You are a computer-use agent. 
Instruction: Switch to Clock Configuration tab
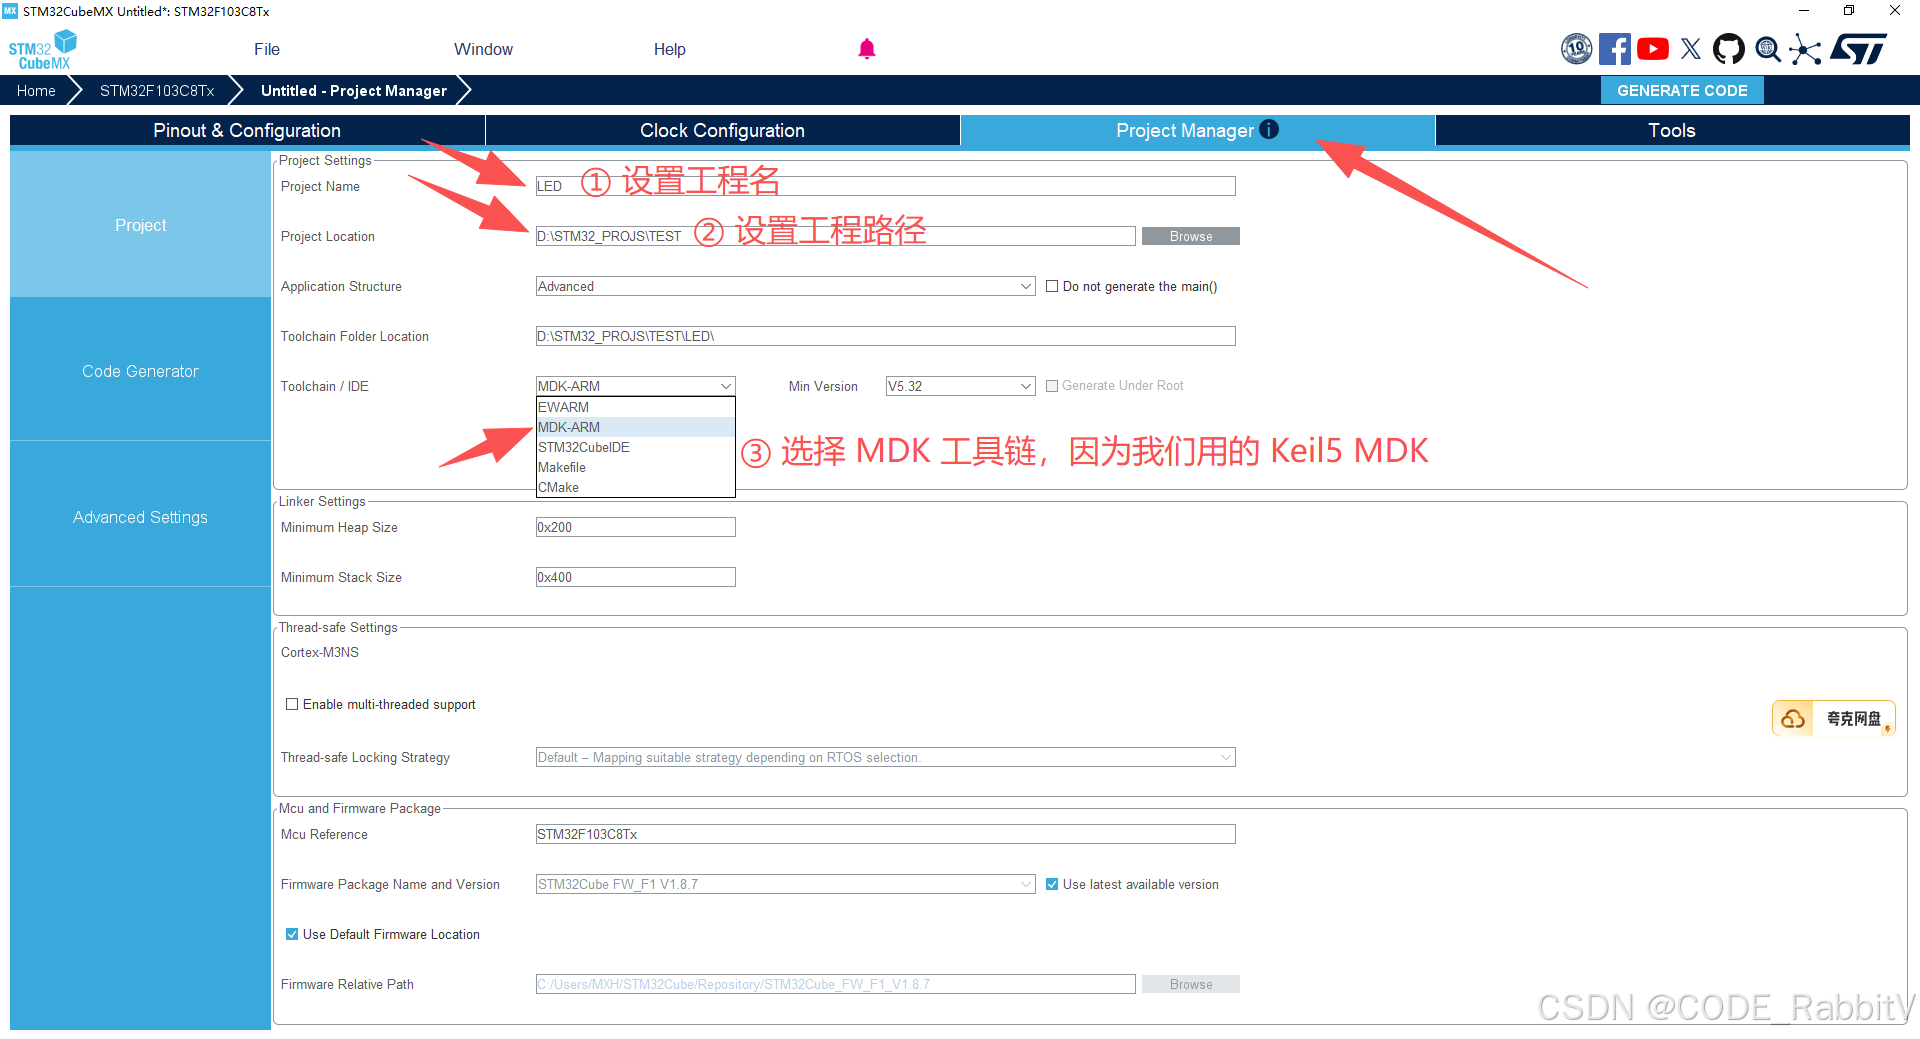722,130
